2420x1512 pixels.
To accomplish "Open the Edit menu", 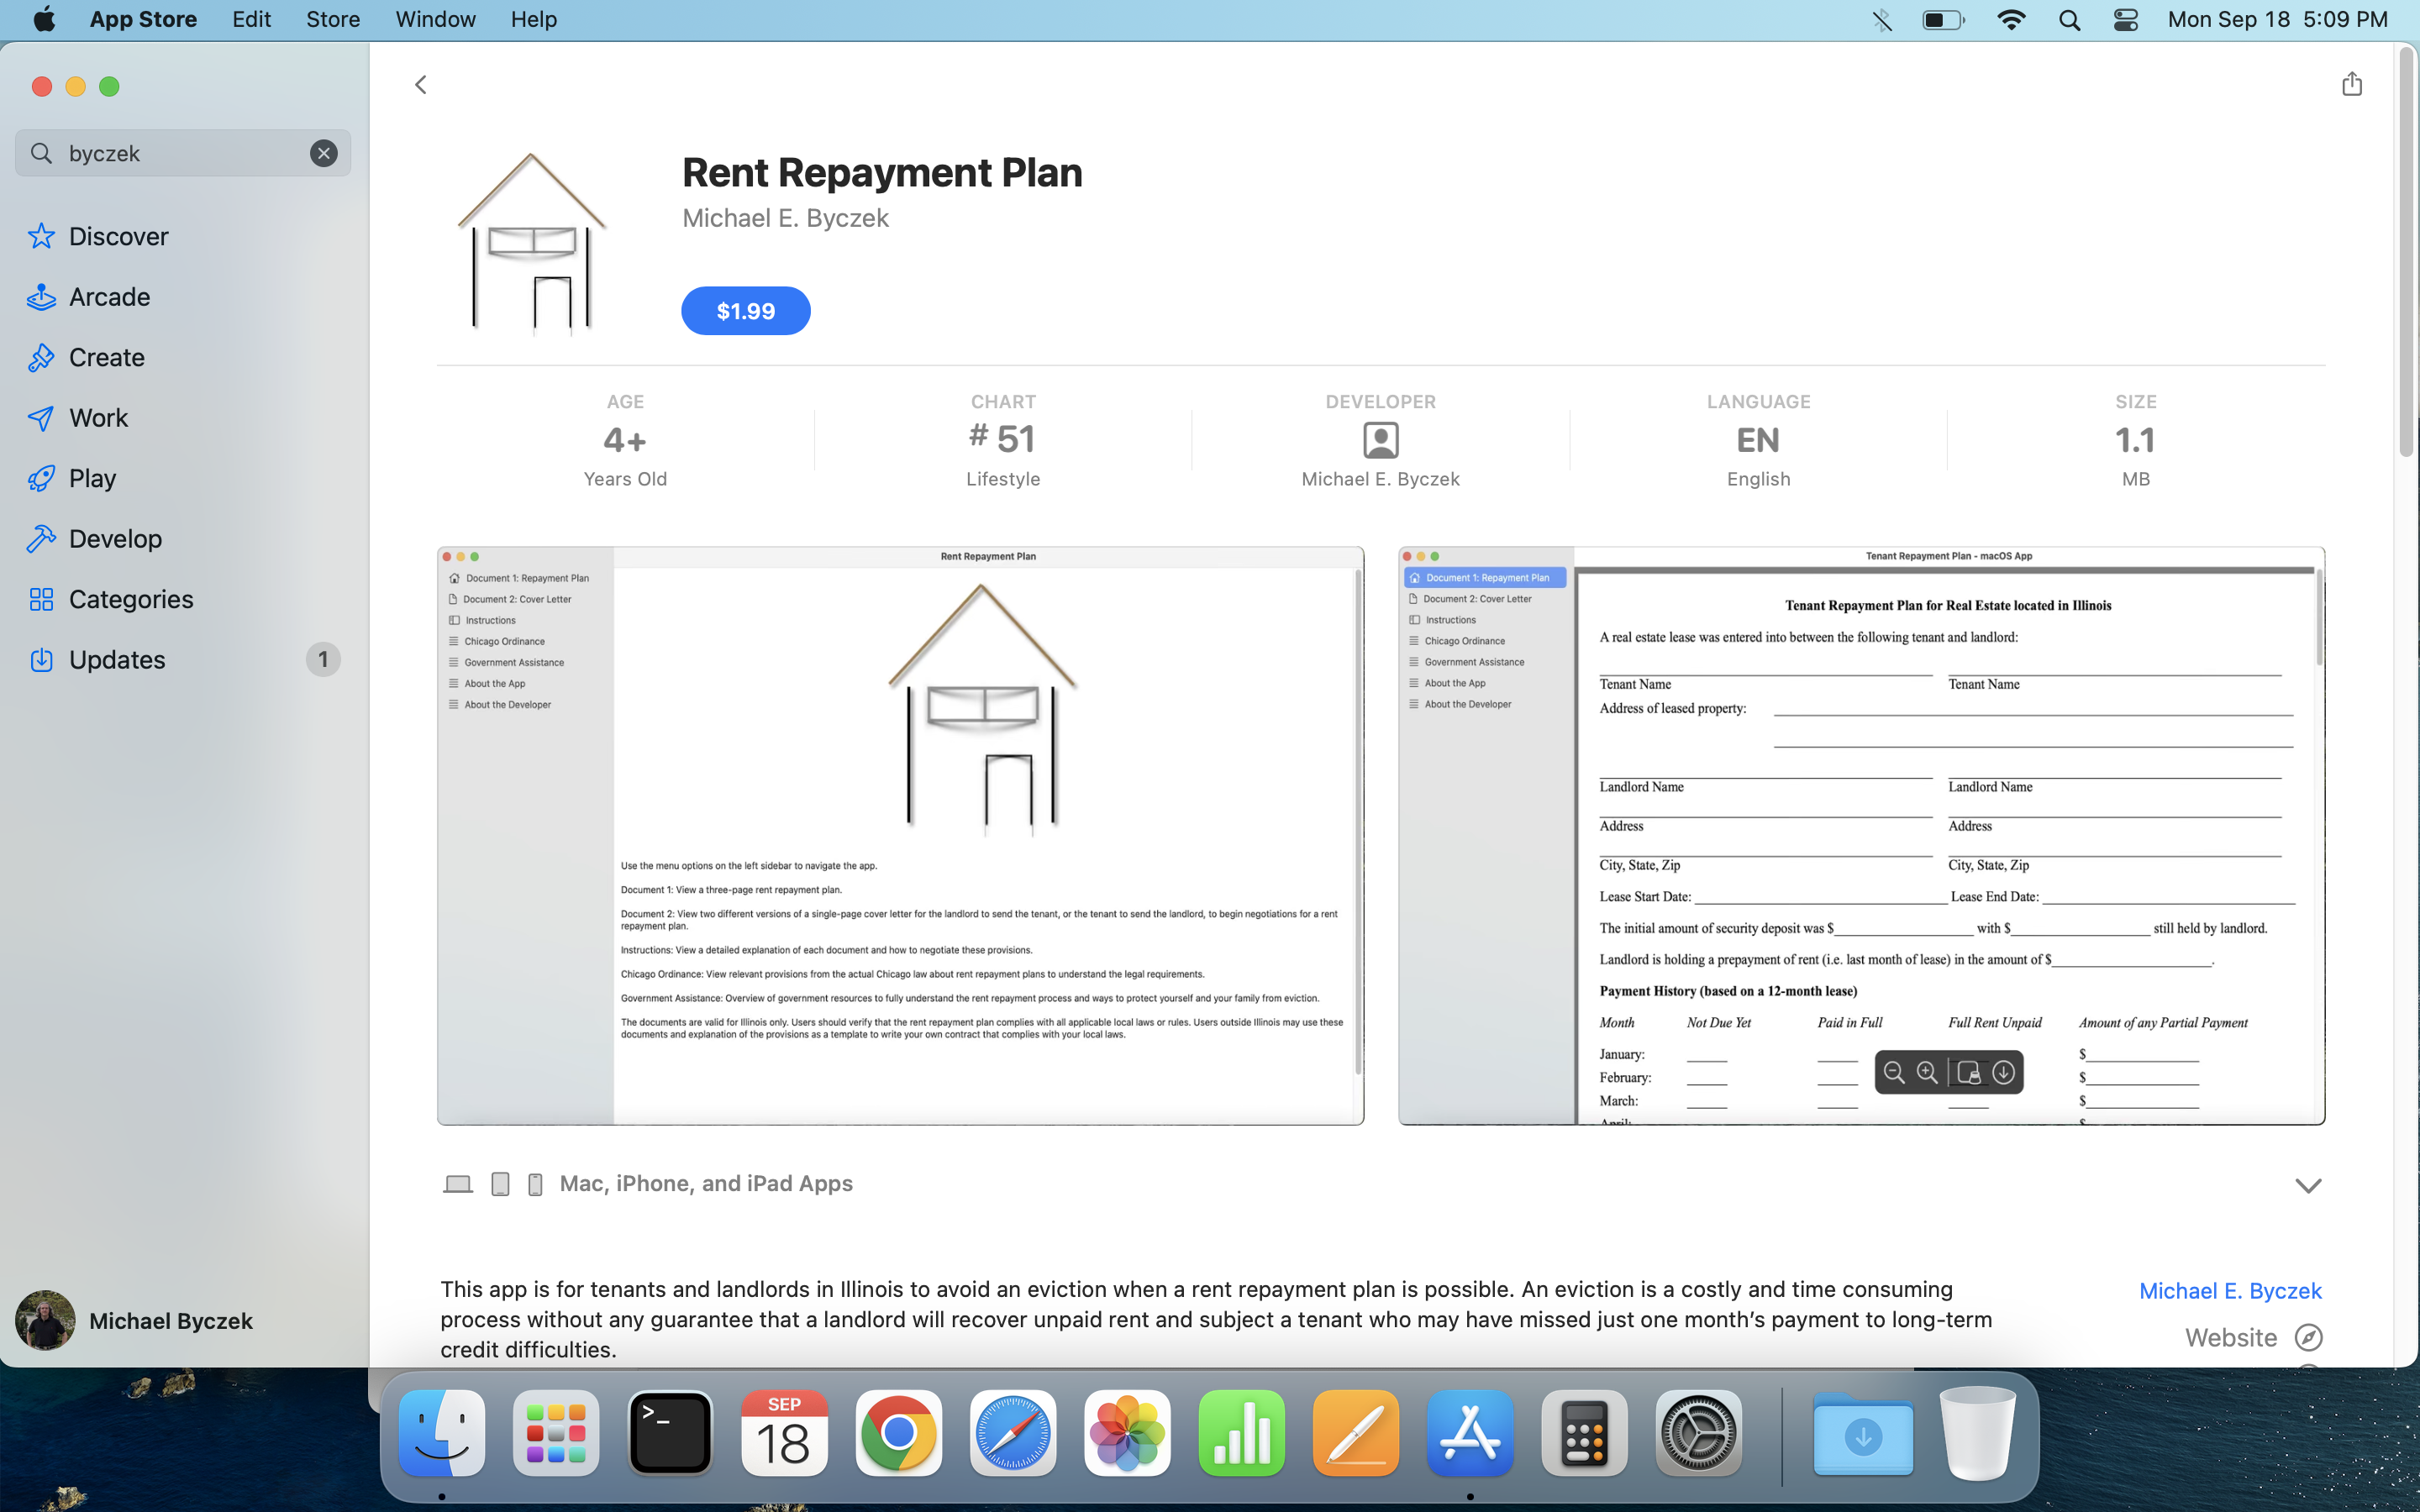I will 251,19.
